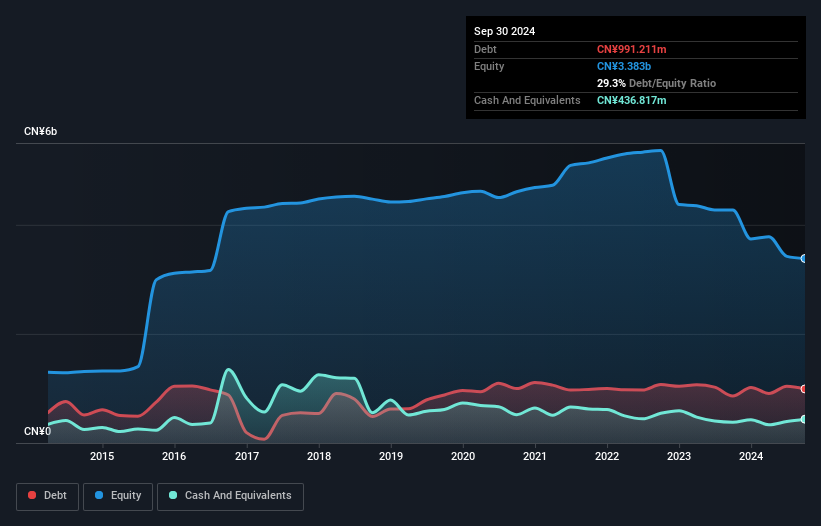
Task: Click the 2021 axis label
Action: coord(535,456)
